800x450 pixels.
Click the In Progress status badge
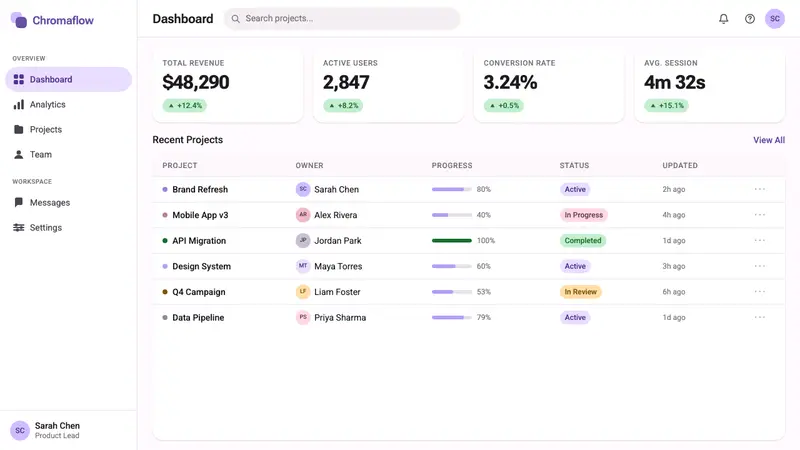(584, 215)
